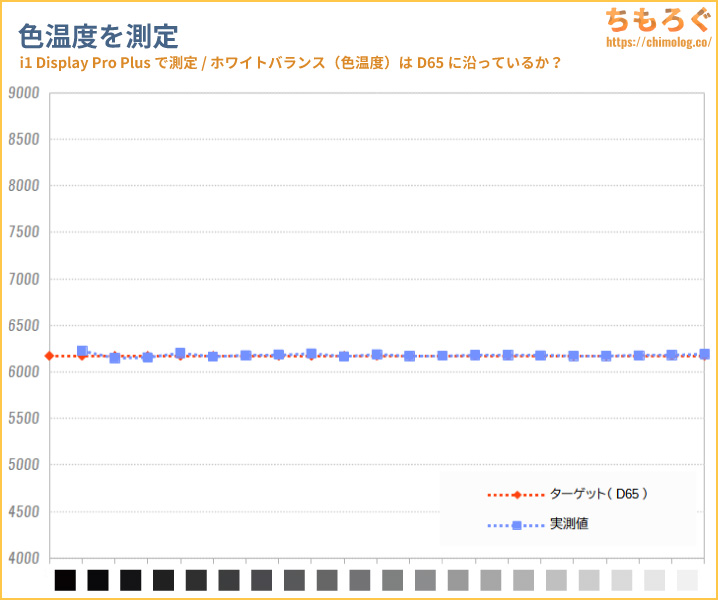This screenshot has height=600, width=718.
Task: Click the 実測値 legend label
Action: [x=569, y=524]
